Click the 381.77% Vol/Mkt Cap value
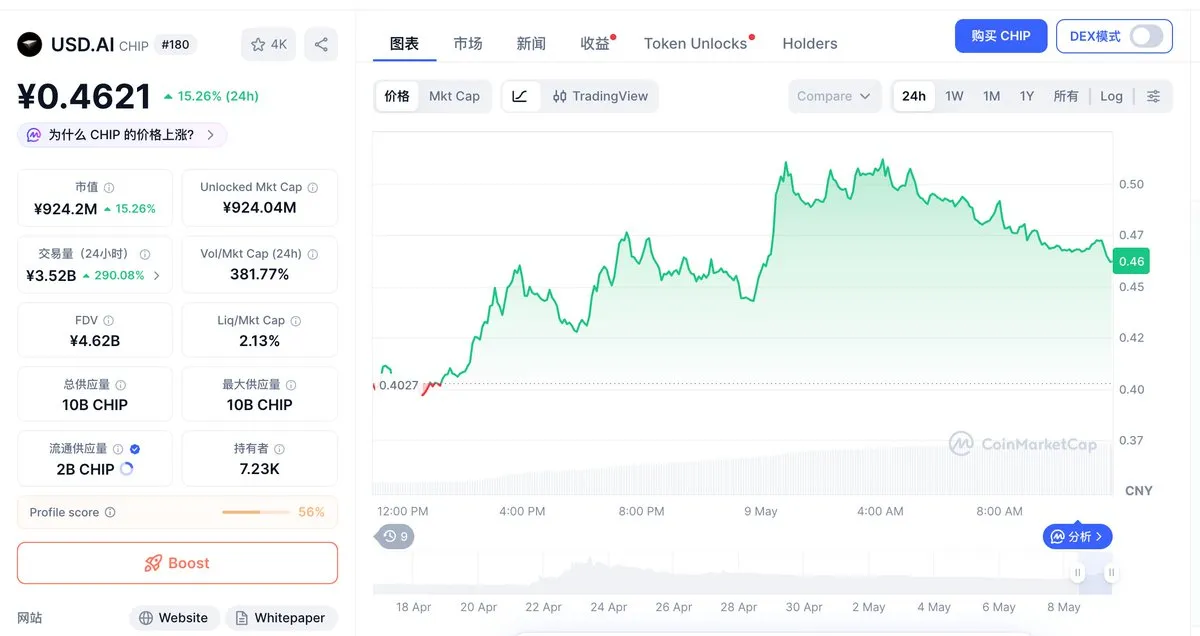 tap(260, 274)
